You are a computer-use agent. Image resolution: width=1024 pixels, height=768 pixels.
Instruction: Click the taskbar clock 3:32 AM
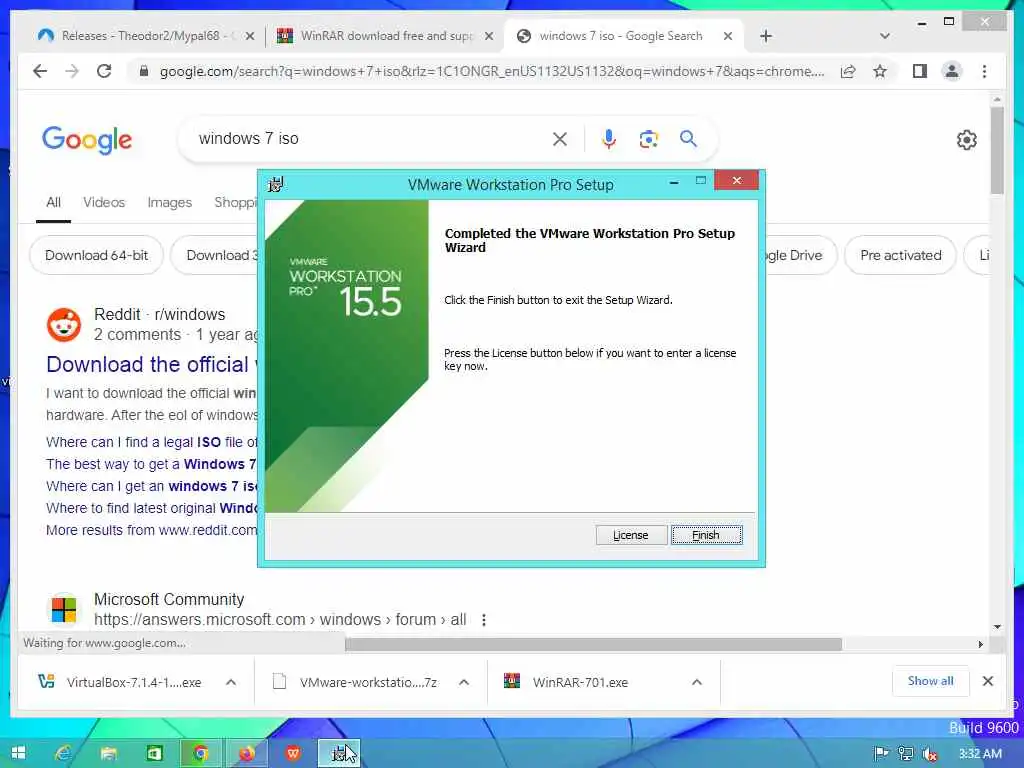coord(980,754)
